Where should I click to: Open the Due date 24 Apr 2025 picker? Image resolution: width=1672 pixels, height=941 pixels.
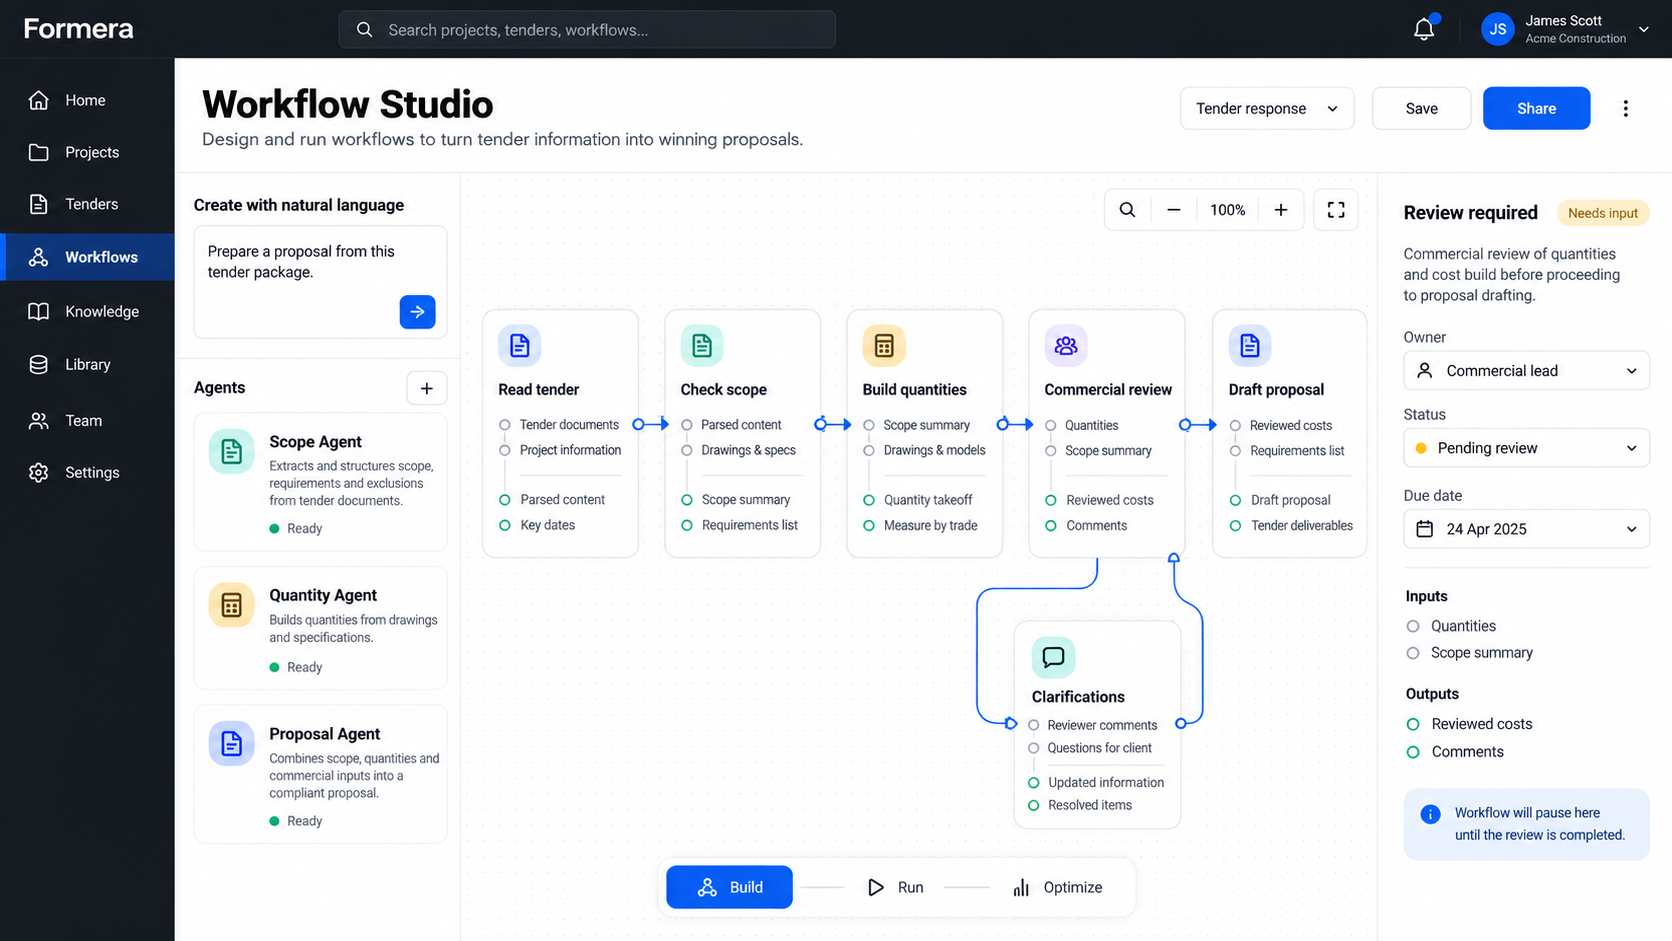(x=1526, y=529)
